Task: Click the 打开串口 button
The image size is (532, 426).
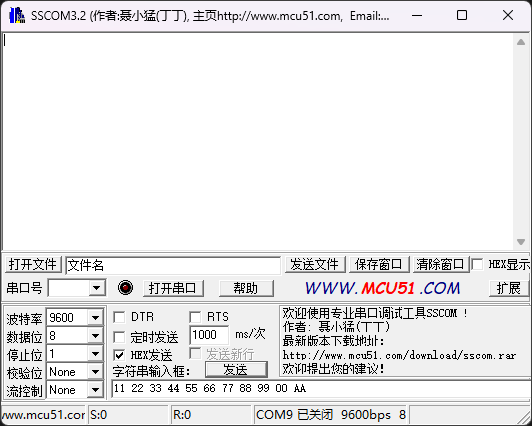Action: [173, 288]
